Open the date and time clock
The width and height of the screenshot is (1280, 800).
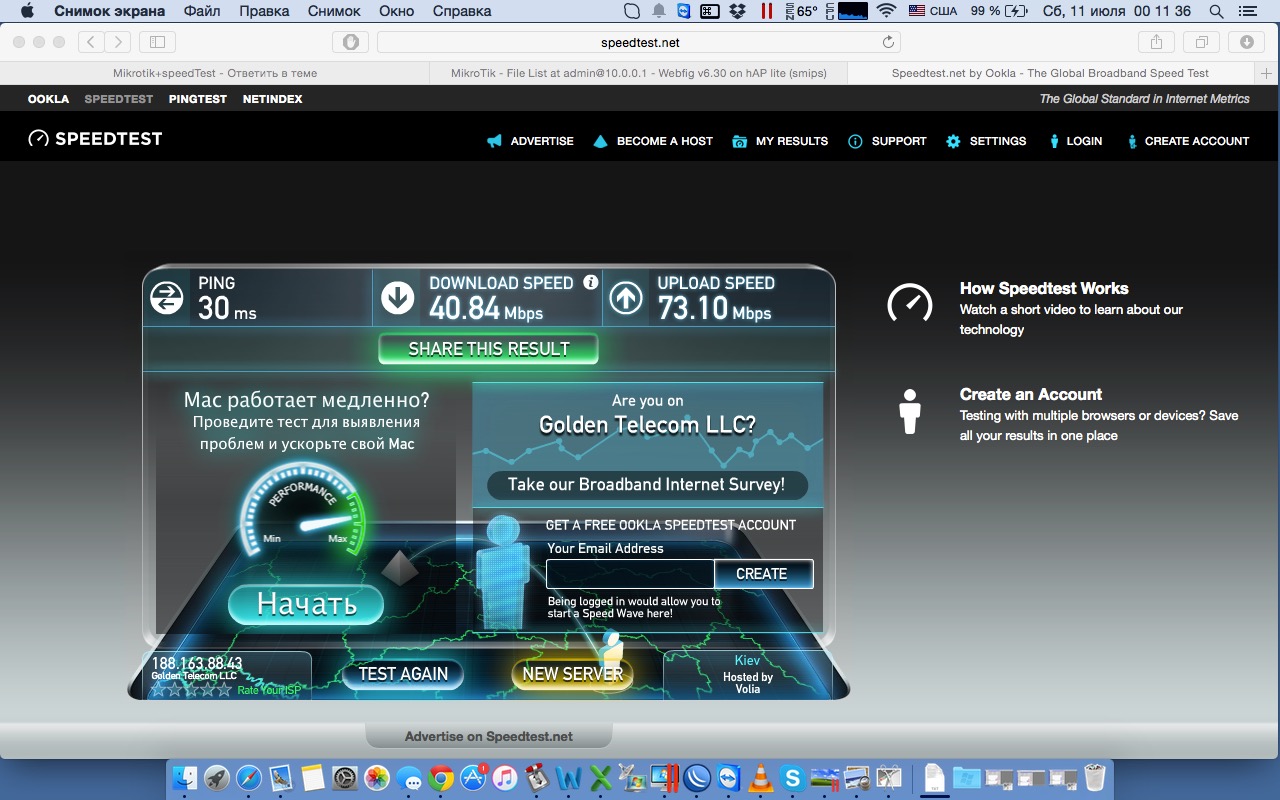pos(1115,11)
